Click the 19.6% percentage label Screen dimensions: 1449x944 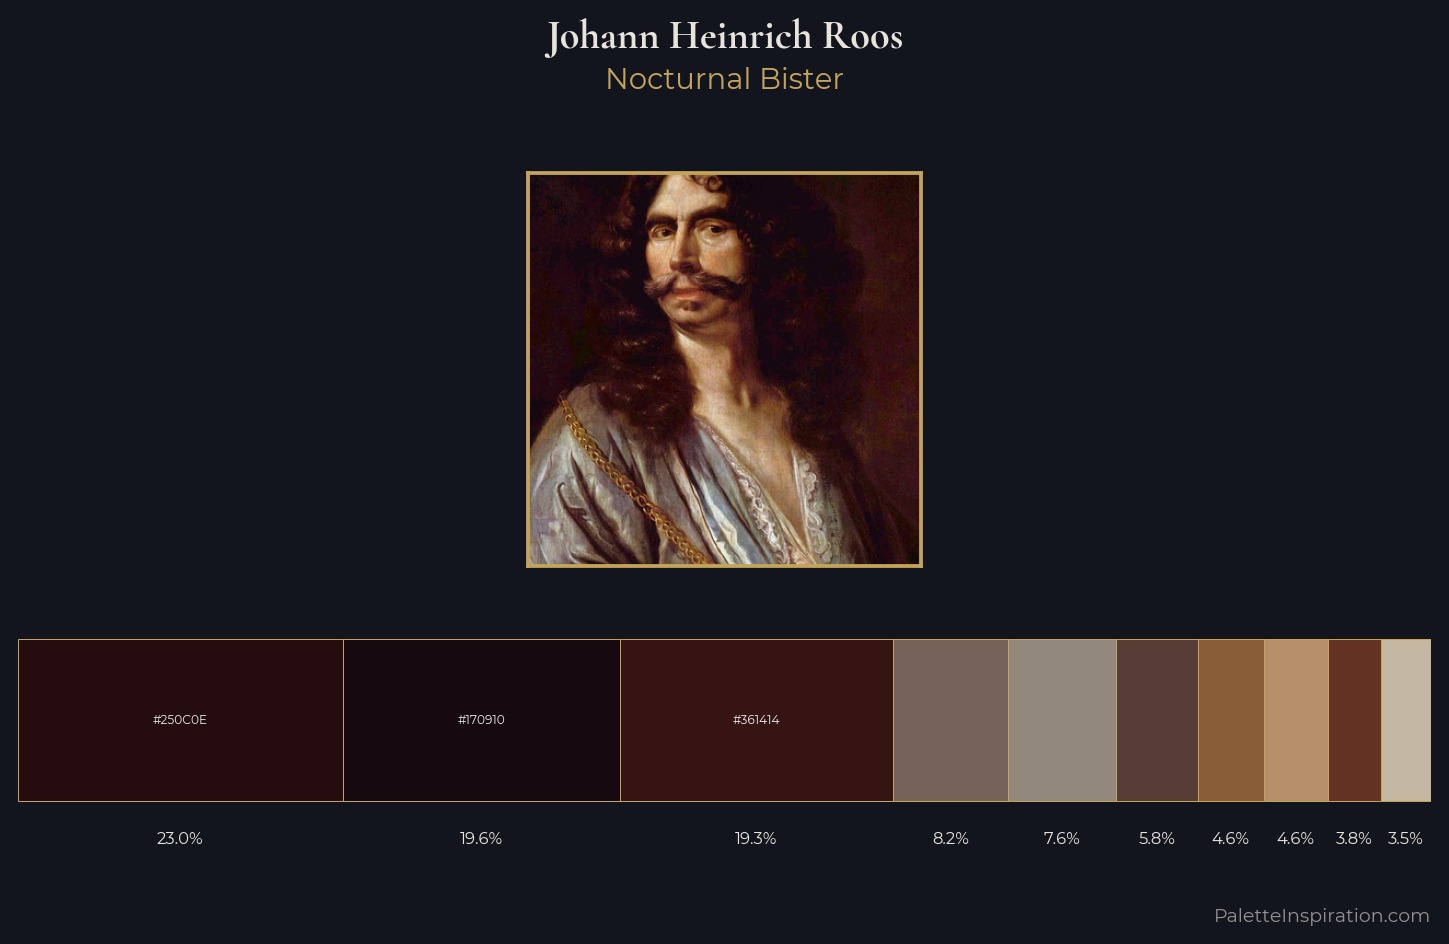point(481,838)
